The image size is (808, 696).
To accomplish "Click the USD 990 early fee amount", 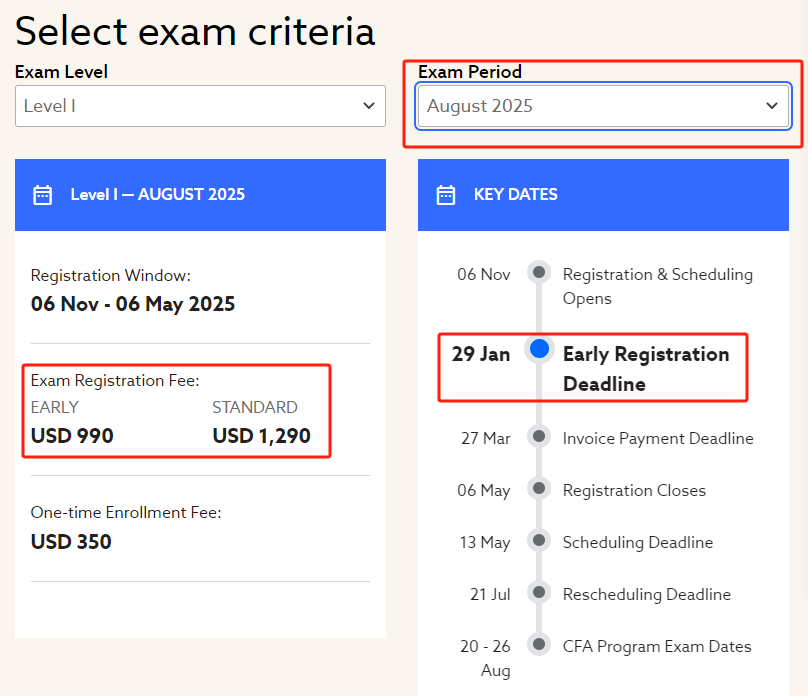I will [x=72, y=436].
